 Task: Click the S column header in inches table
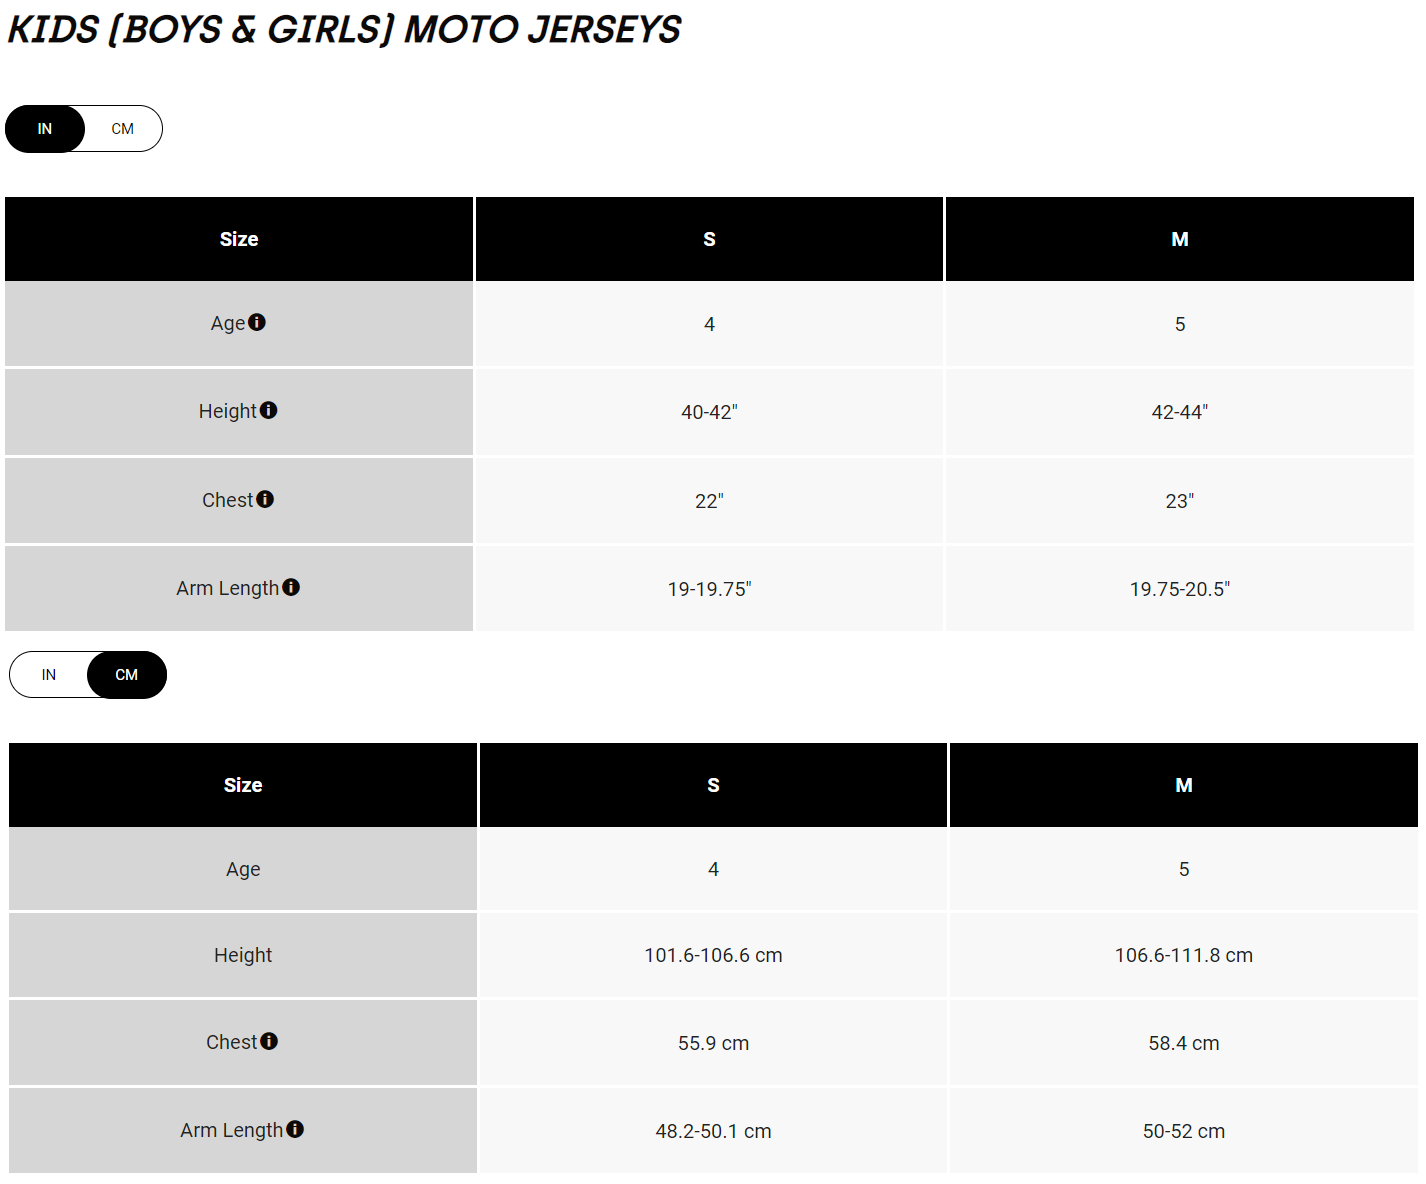point(709,239)
